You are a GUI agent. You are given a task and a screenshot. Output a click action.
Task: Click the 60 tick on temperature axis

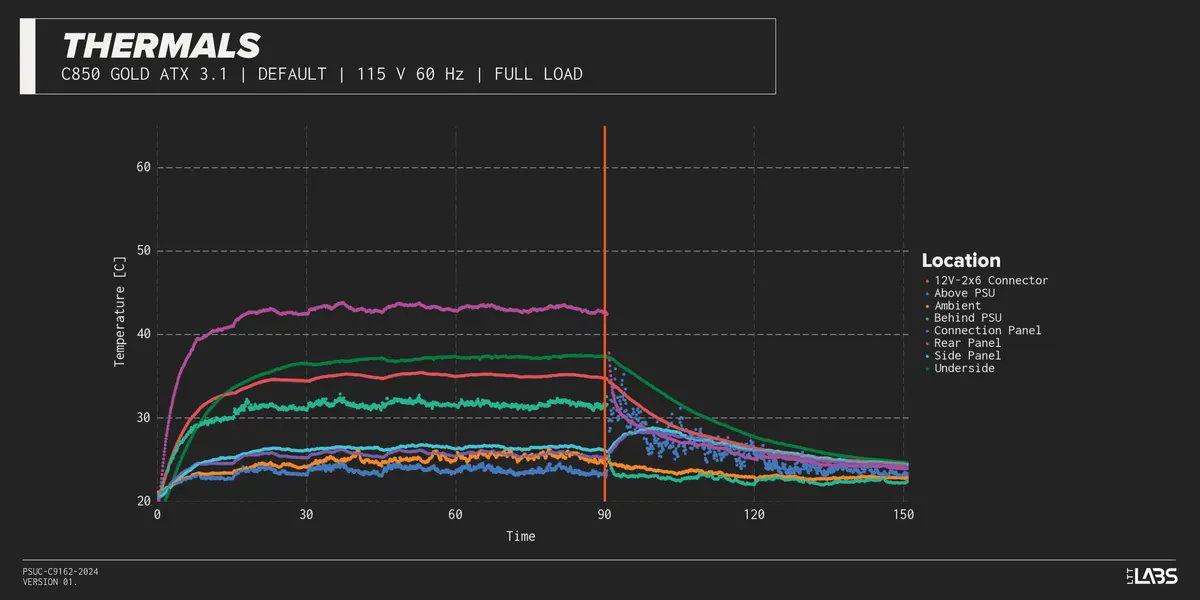coord(143,167)
